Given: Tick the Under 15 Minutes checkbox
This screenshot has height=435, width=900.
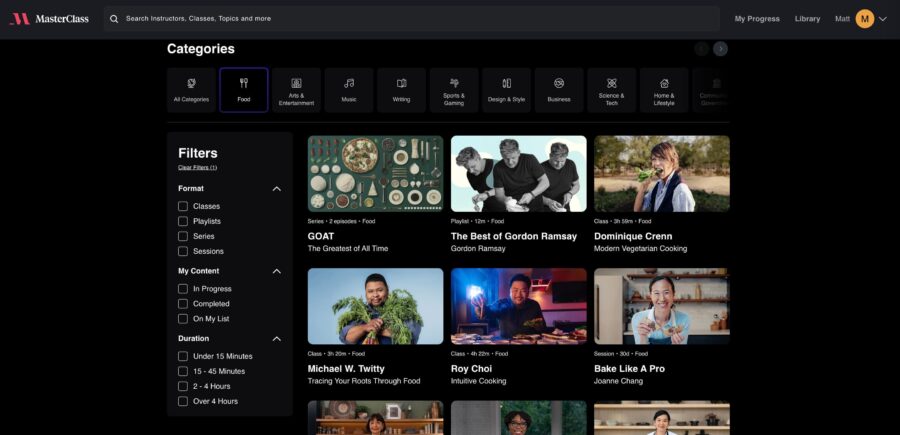Looking at the screenshot, I should pos(183,356).
